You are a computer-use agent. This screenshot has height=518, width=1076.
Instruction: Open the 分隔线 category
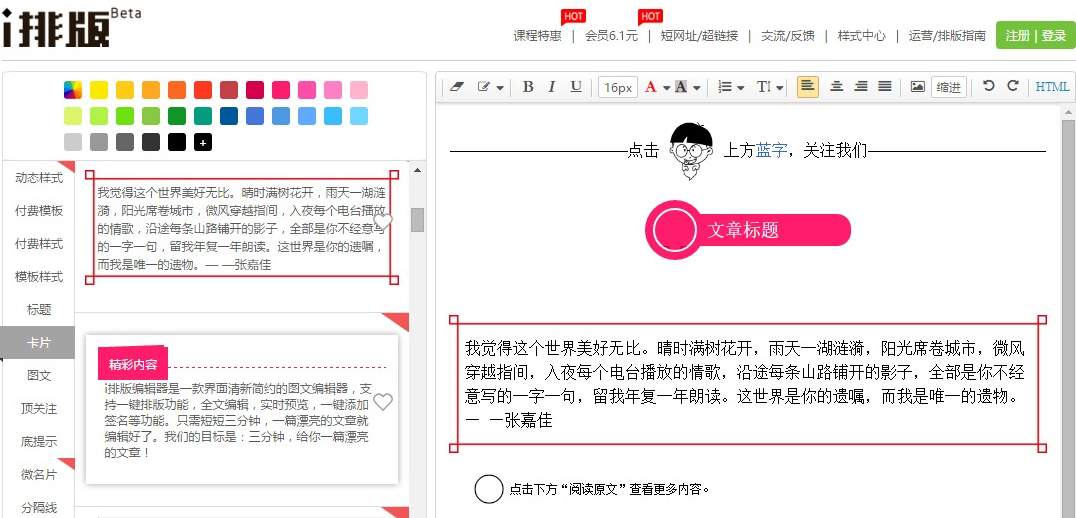38,507
